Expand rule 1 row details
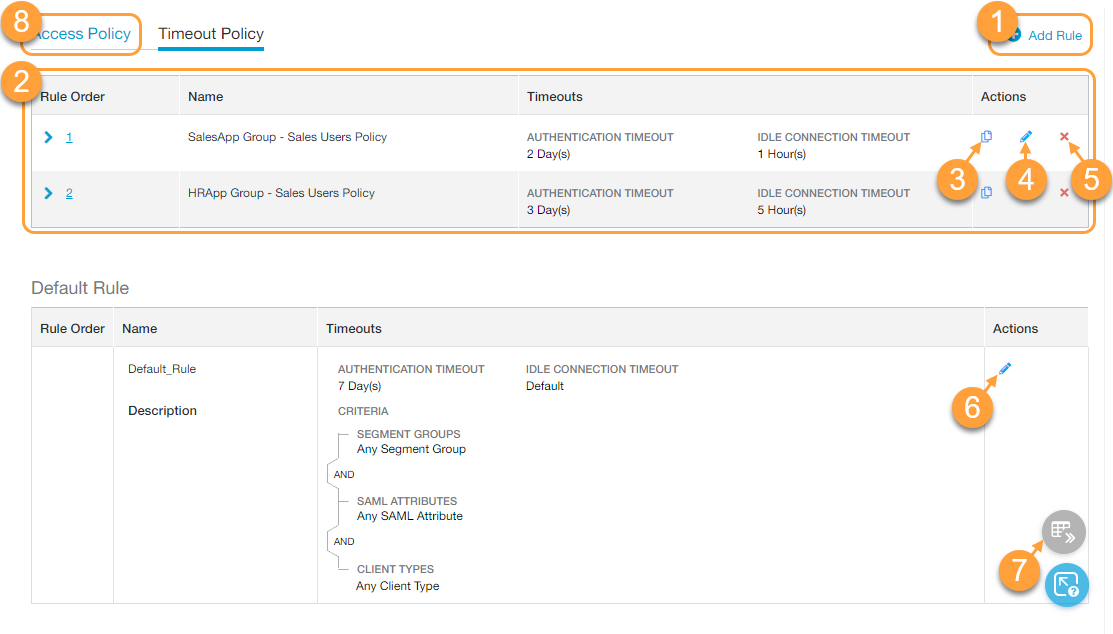The height and width of the screenshot is (634, 1113). tap(48, 137)
